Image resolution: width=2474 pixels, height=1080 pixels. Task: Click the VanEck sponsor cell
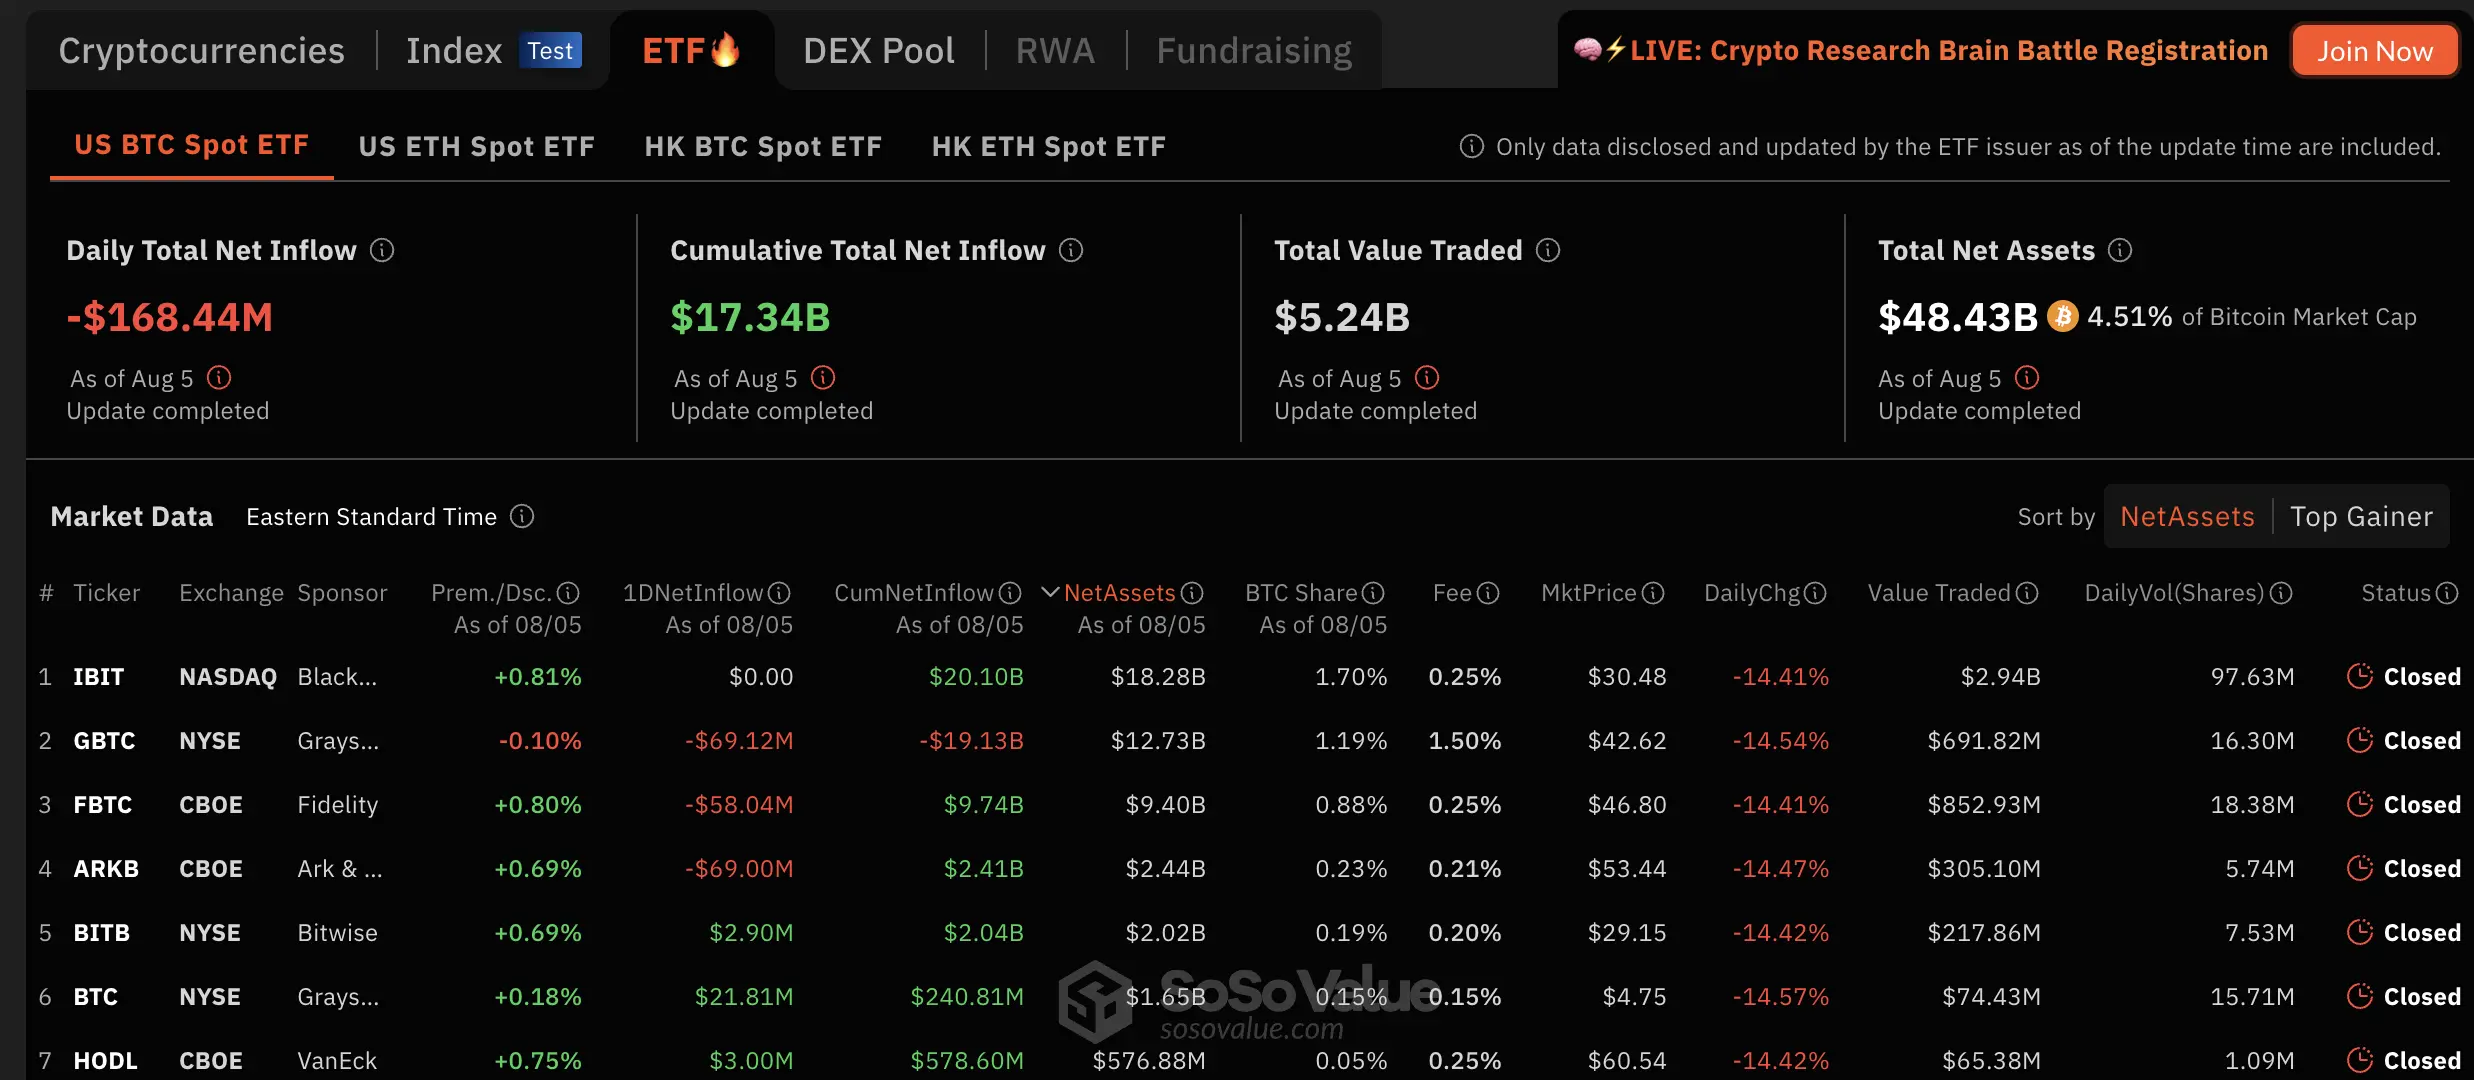pyautogui.click(x=337, y=1061)
